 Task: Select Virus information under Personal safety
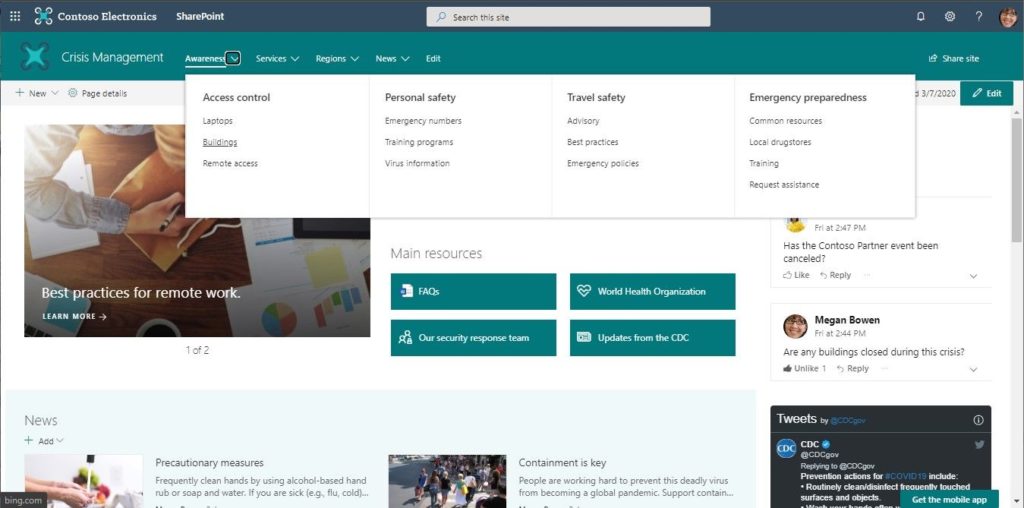[417, 163]
